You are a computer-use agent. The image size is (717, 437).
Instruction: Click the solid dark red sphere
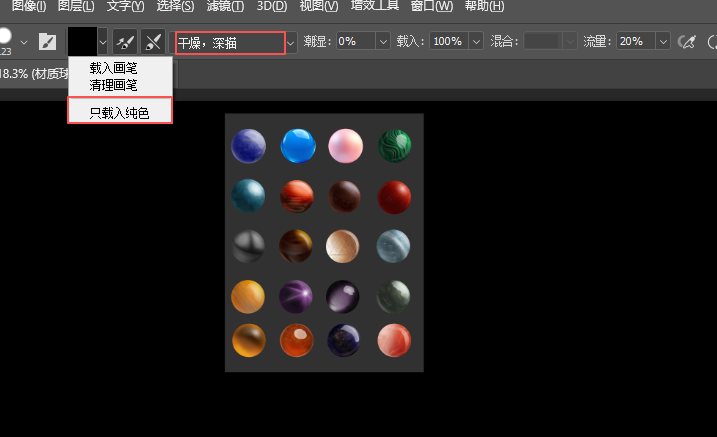click(x=394, y=197)
